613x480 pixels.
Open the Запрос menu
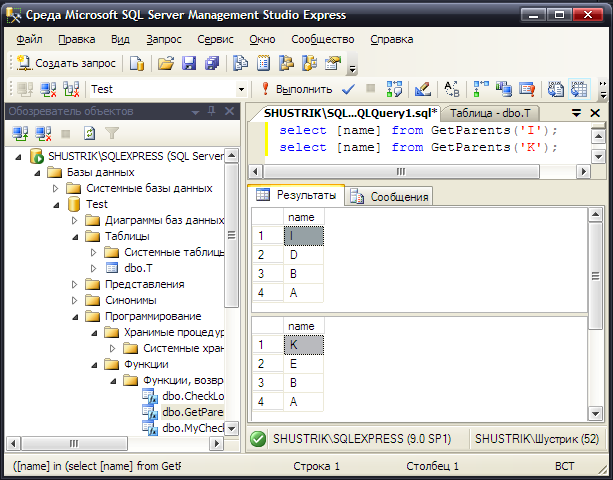(x=164, y=39)
